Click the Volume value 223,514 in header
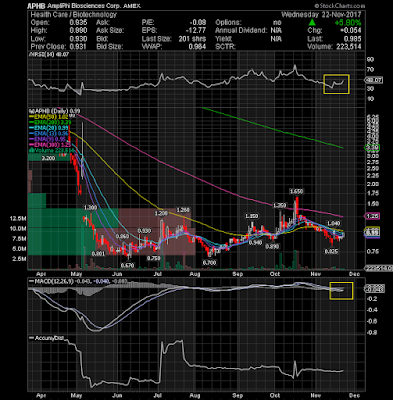 [348, 47]
